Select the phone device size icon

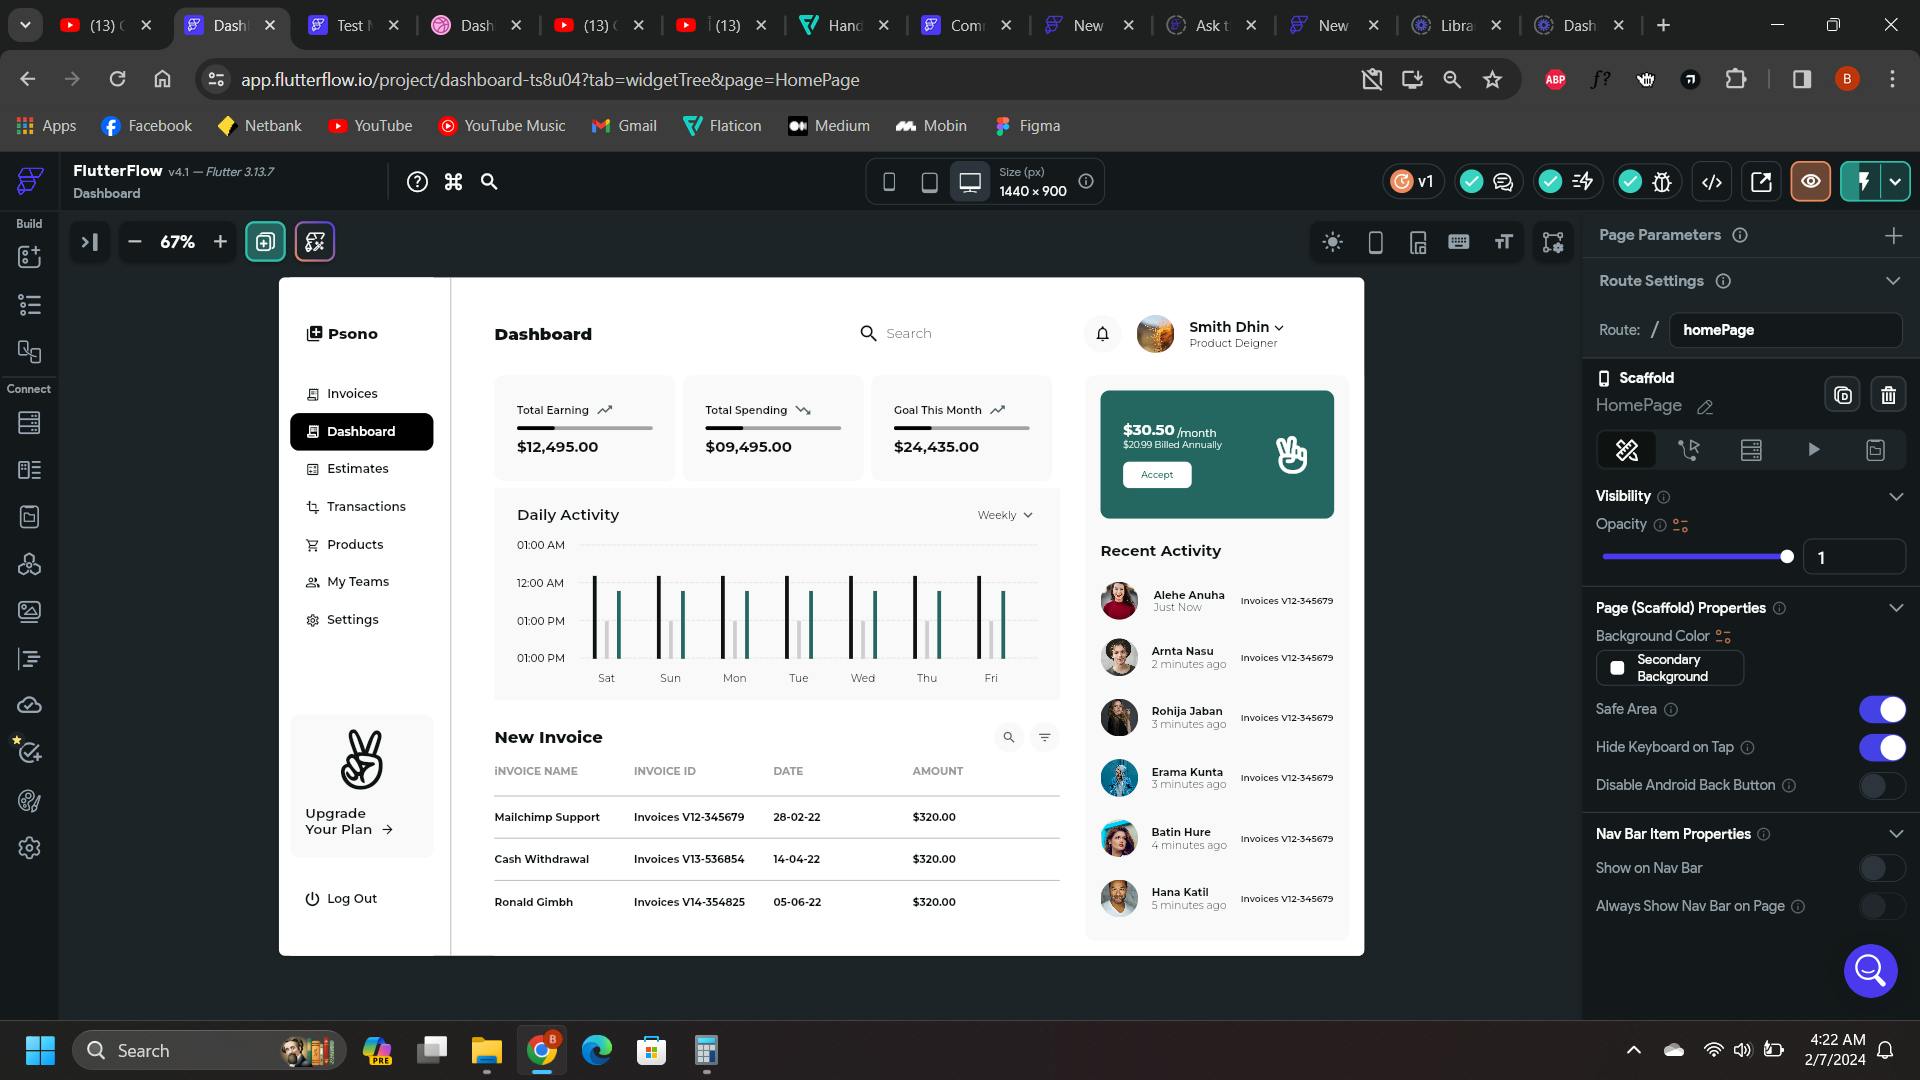[x=889, y=182]
